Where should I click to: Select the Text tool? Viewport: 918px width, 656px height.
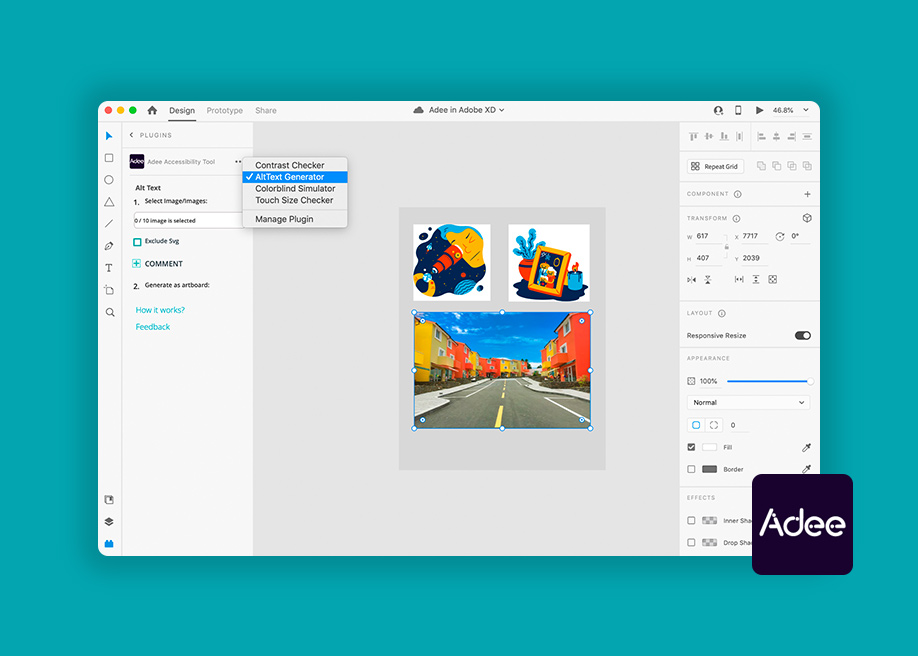108,268
